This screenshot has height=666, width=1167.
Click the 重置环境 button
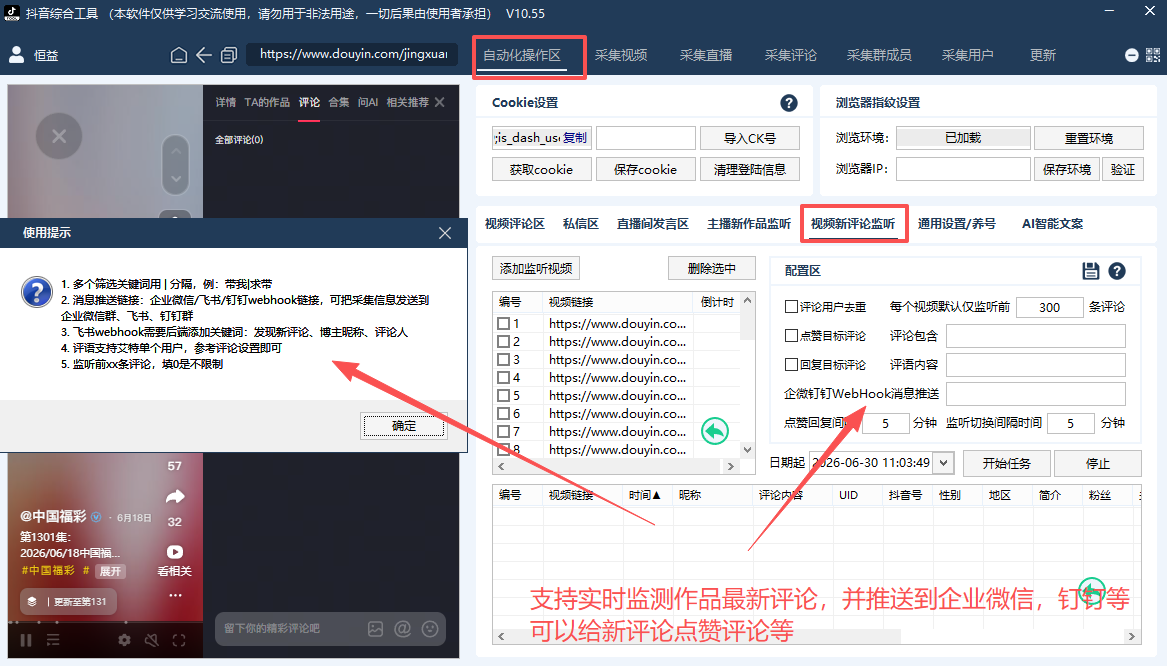coord(1089,138)
